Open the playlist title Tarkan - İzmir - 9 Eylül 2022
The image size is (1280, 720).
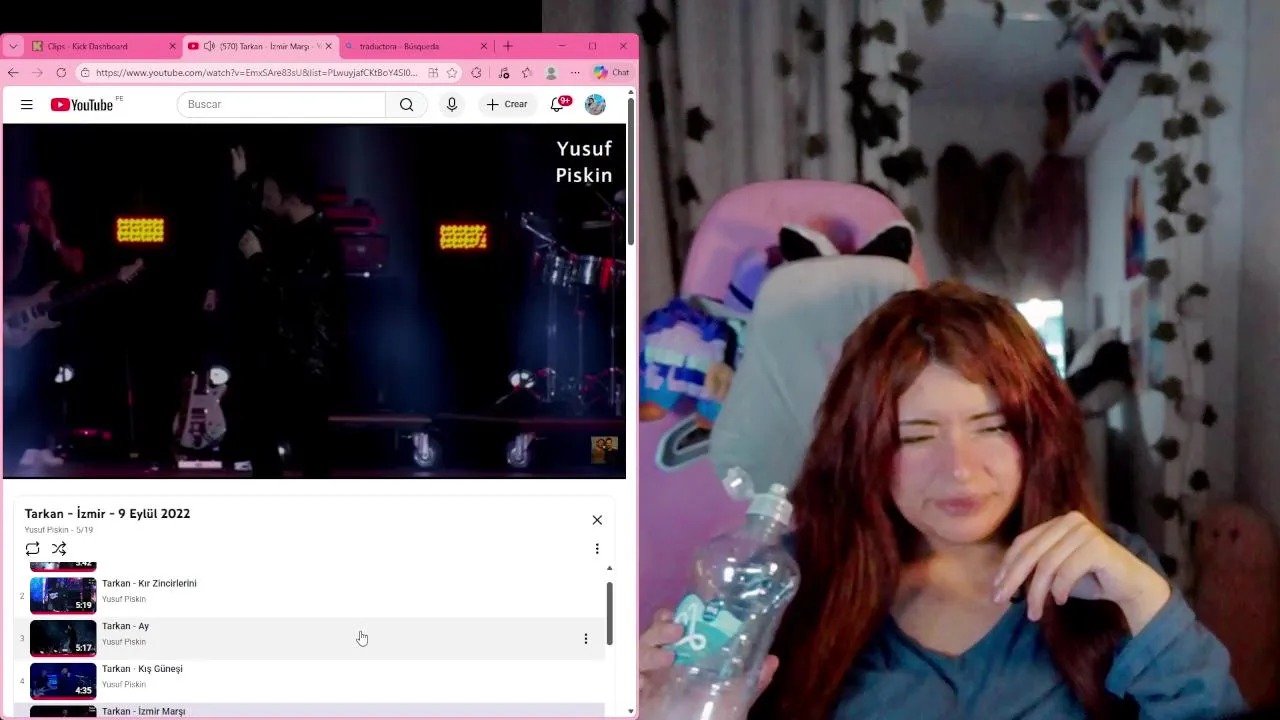click(107, 514)
